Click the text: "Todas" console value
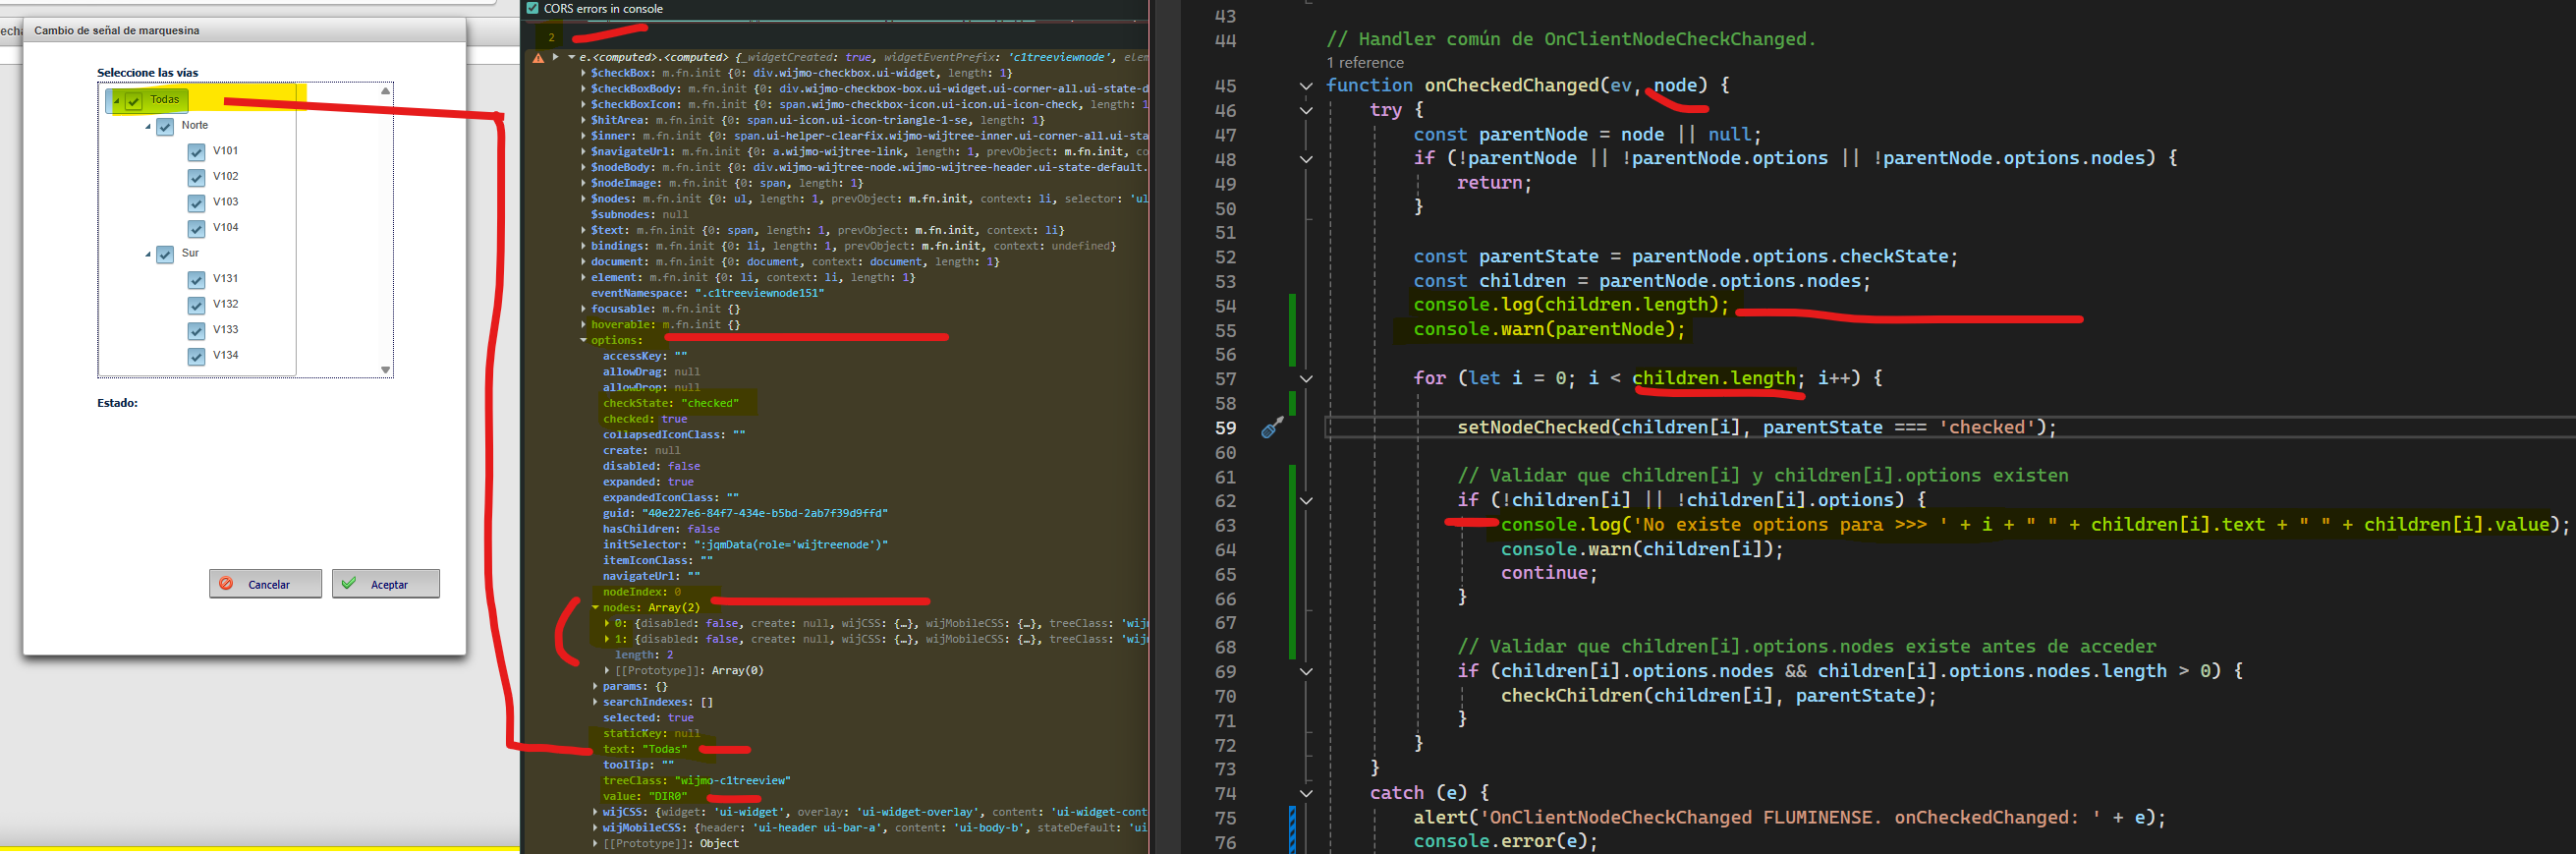Viewport: 2576px width, 854px height. (x=645, y=750)
